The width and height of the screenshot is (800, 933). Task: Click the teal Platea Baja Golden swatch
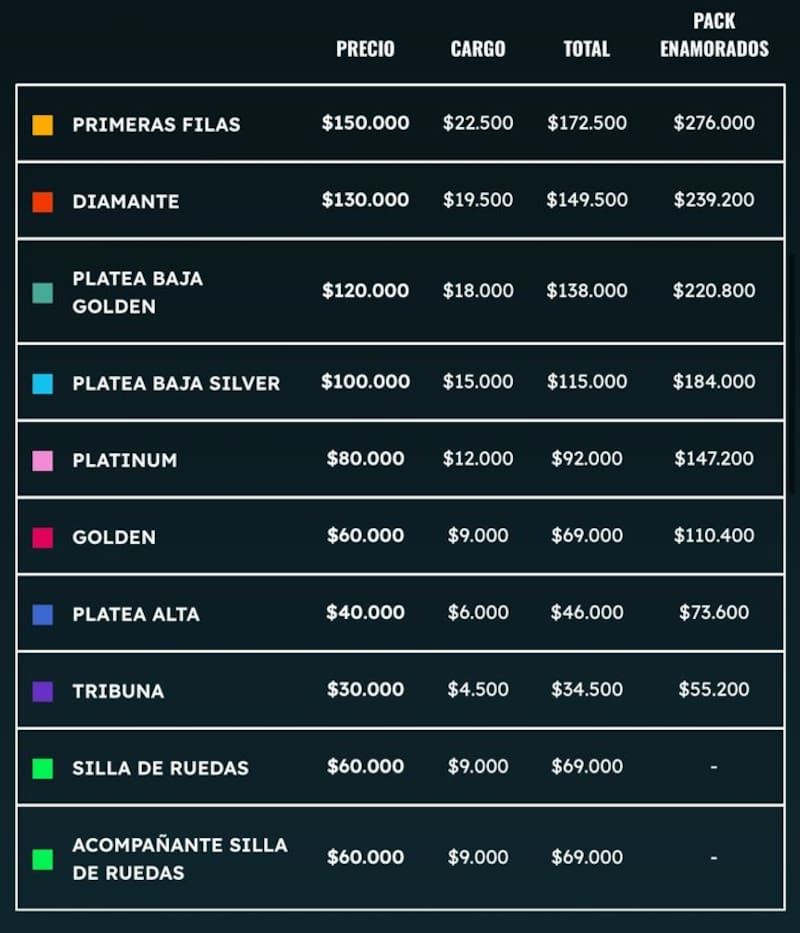pyautogui.click(x=43, y=293)
